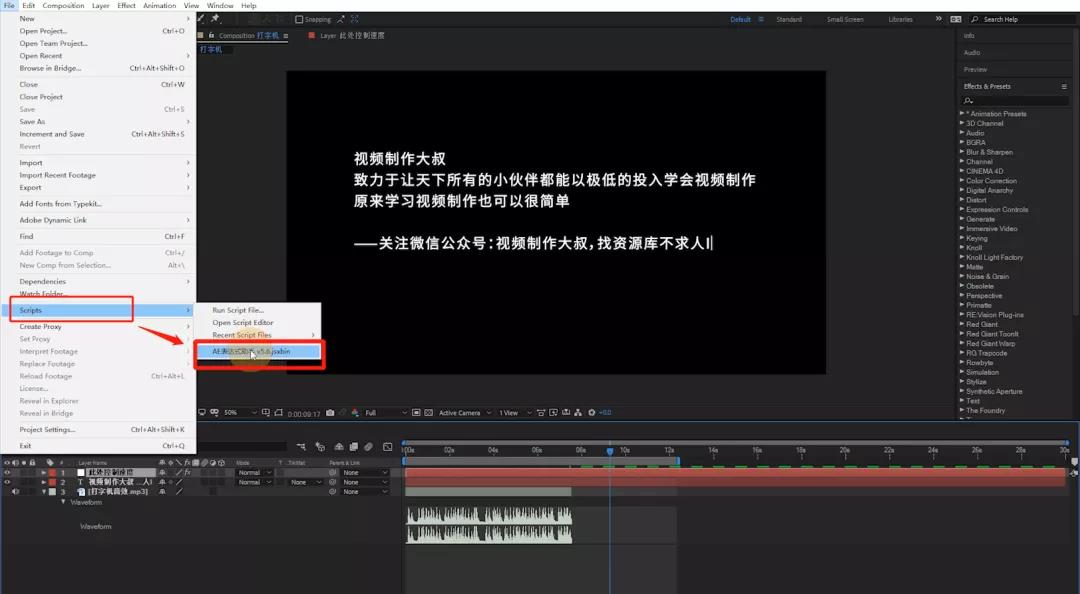Viewport: 1080px width, 594px height.
Task: Click the 3D glasses preview icon in viewer bar
Action: pos(214,412)
